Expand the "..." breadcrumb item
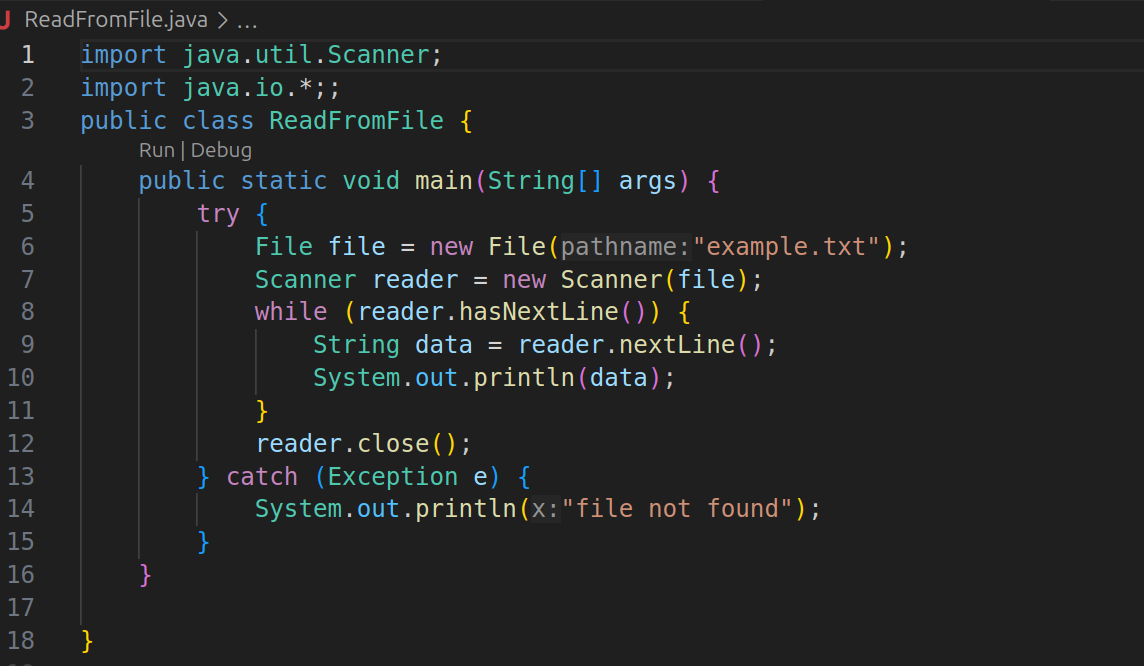This screenshot has height=666, width=1144. 246,18
